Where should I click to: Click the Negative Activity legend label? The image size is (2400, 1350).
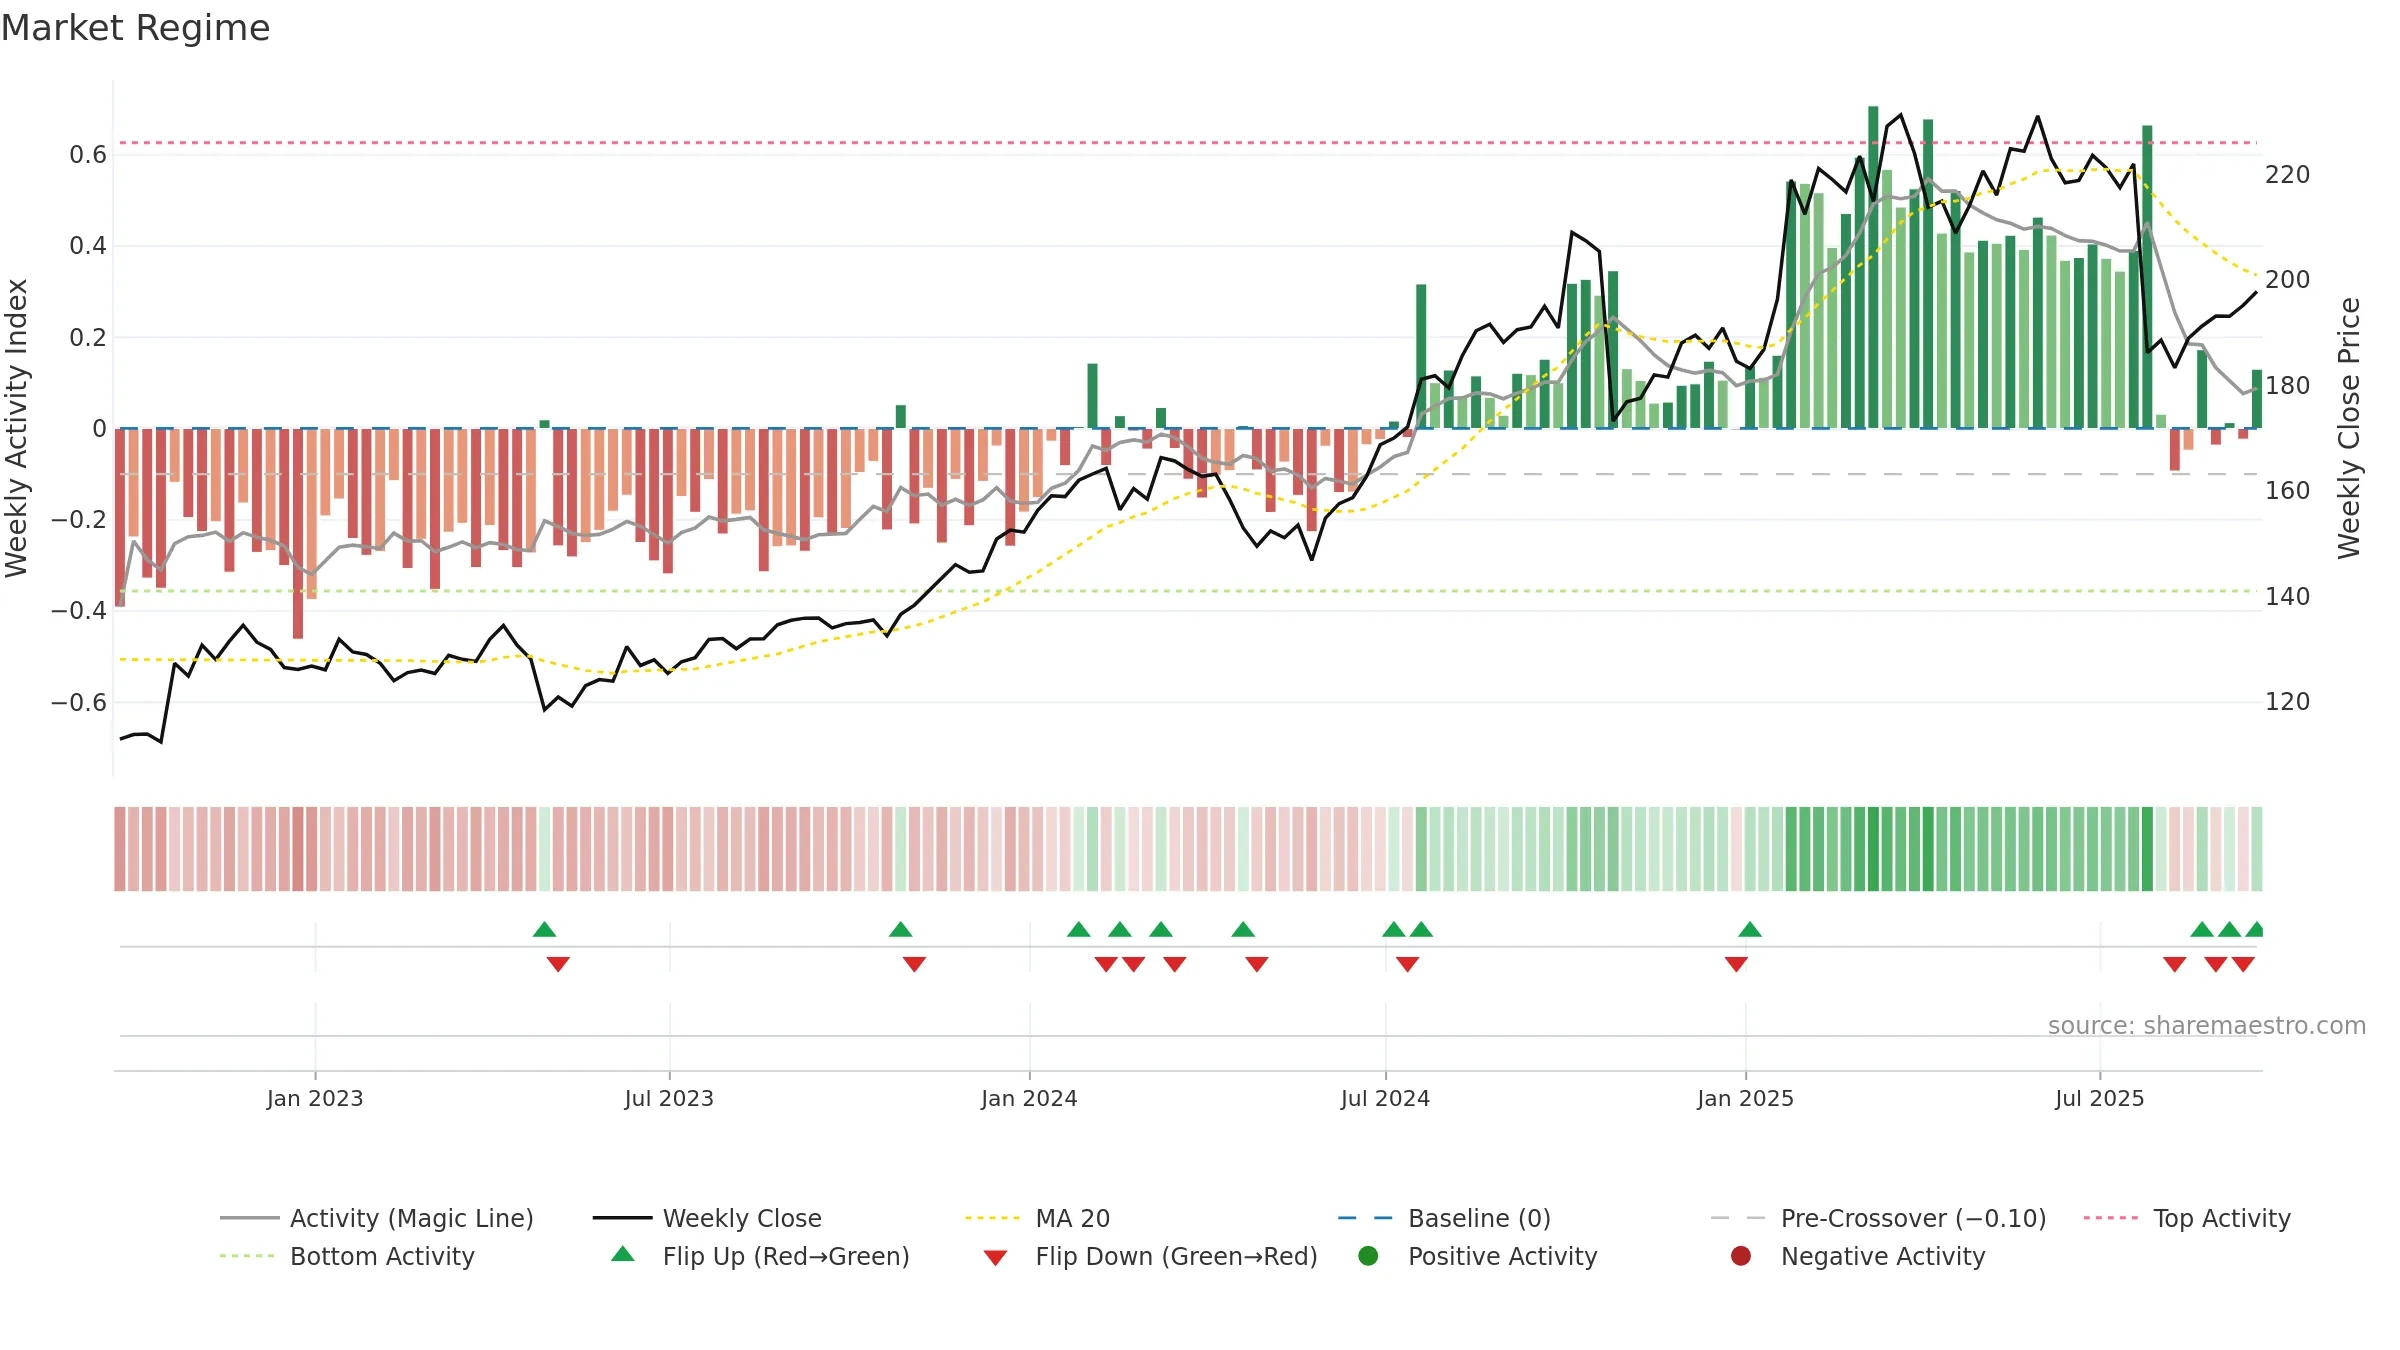(1883, 1256)
